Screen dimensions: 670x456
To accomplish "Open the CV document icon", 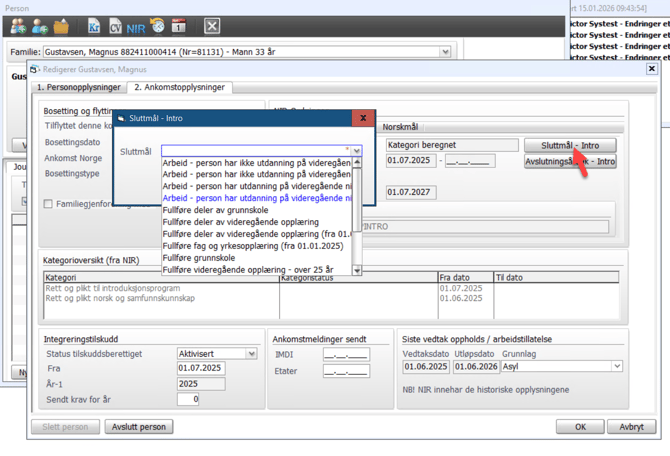I will (x=115, y=26).
